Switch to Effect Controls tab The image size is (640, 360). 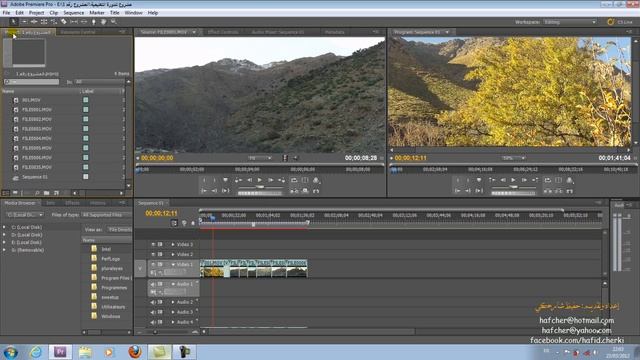223,32
